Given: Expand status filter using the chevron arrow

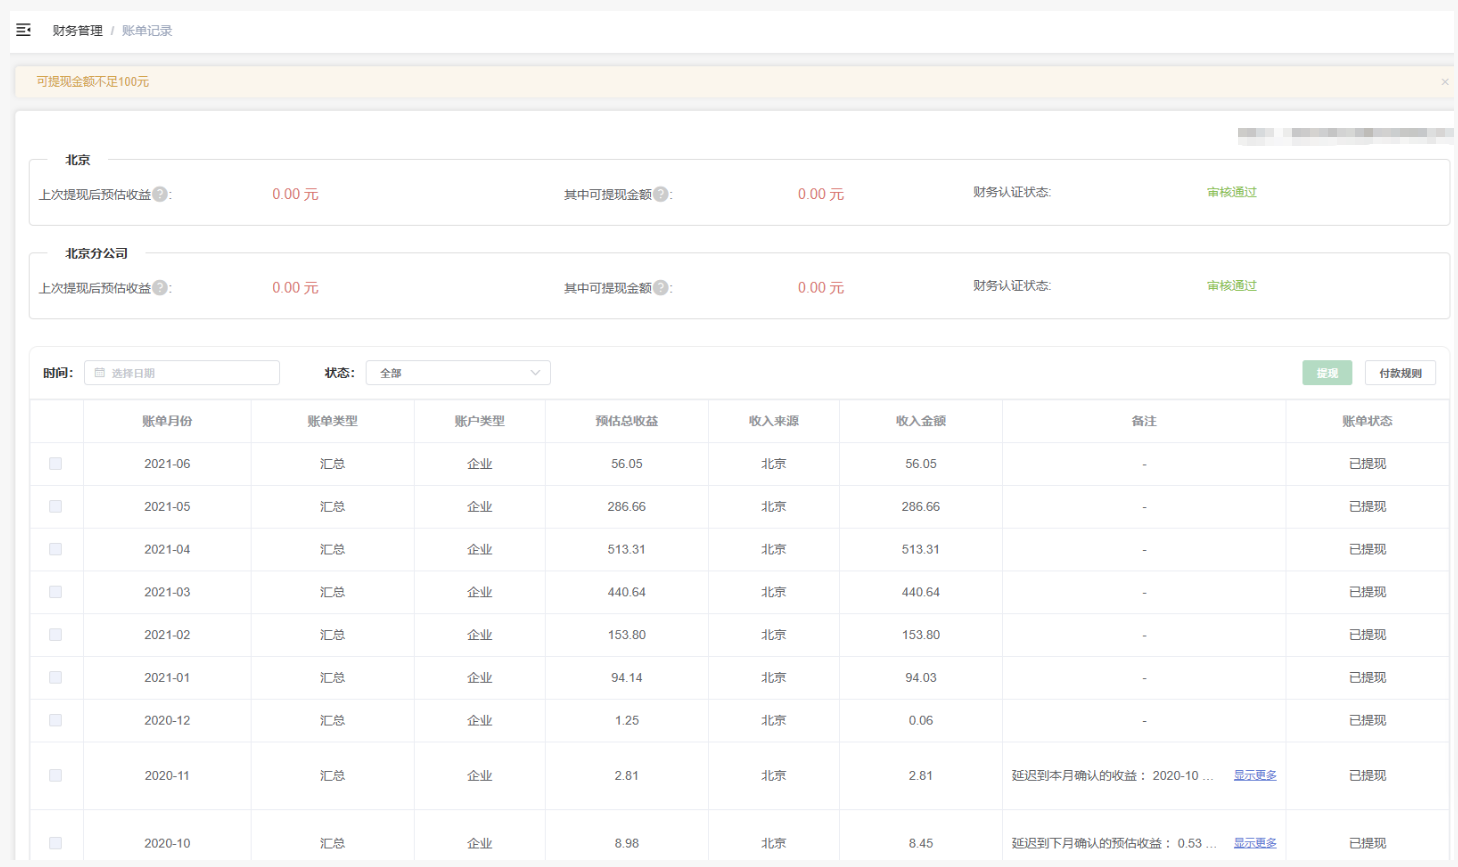Looking at the screenshot, I should pos(535,373).
